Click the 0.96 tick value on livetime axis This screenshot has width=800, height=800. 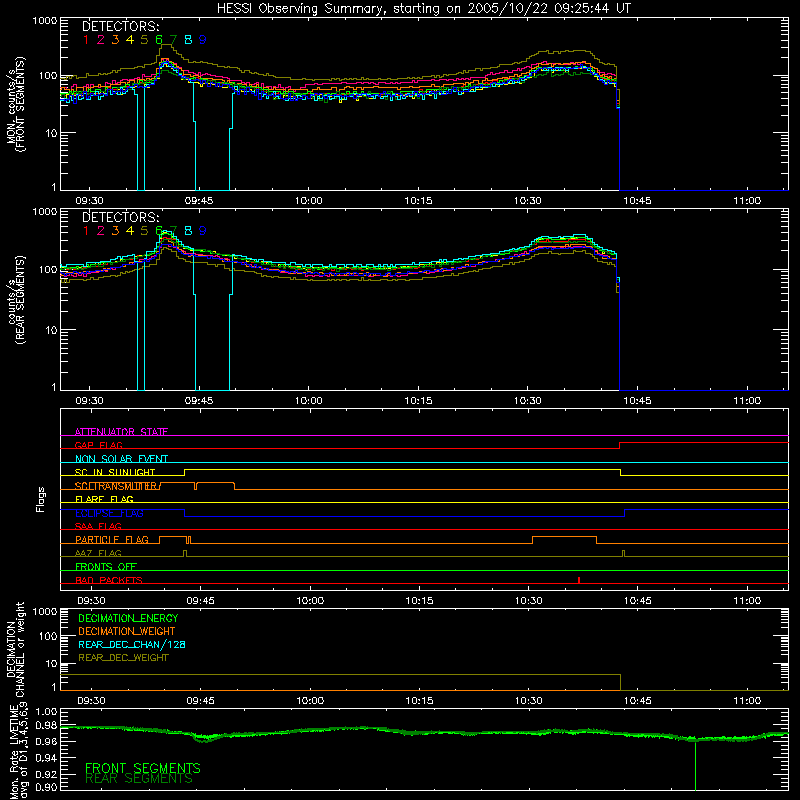[x=46, y=741]
